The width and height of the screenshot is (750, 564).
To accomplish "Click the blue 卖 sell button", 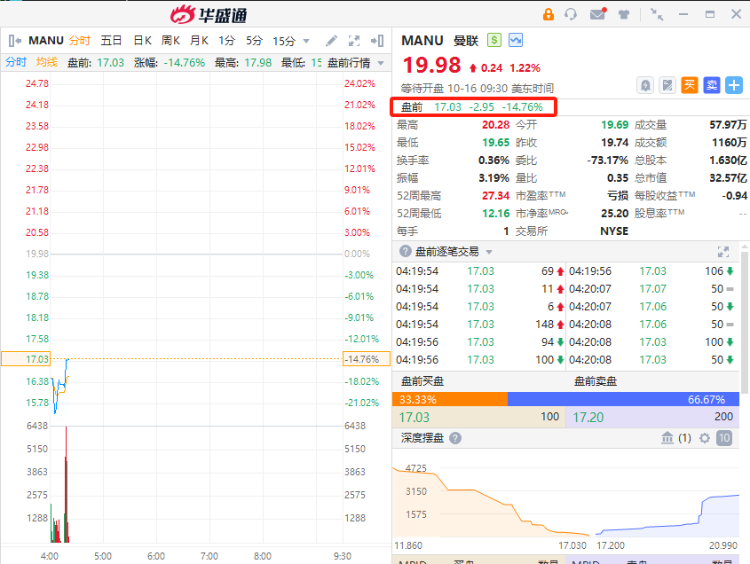I will pyautogui.click(x=712, y=85).
